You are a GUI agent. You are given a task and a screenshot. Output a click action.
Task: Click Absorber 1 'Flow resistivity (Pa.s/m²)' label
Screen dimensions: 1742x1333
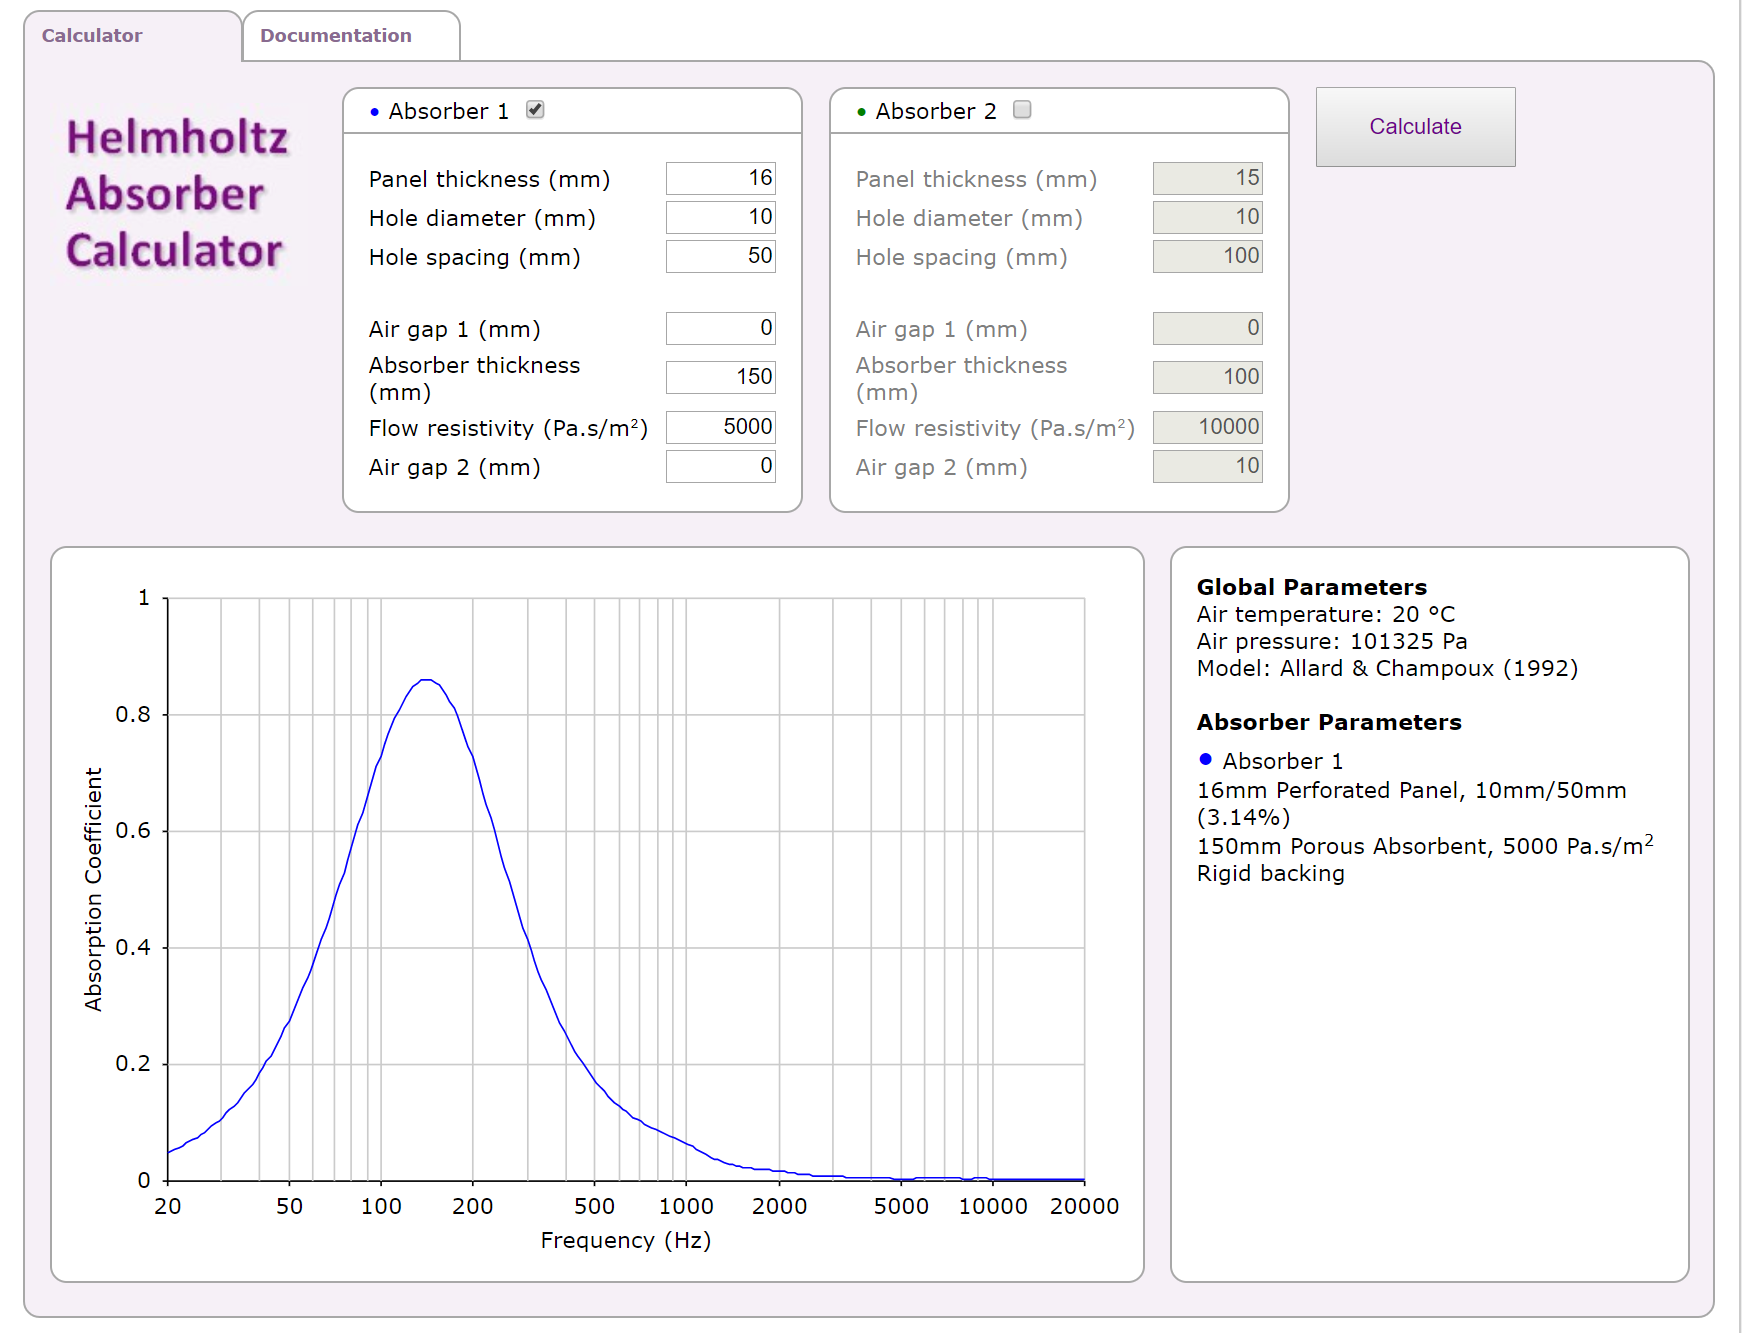coord(508,428)
